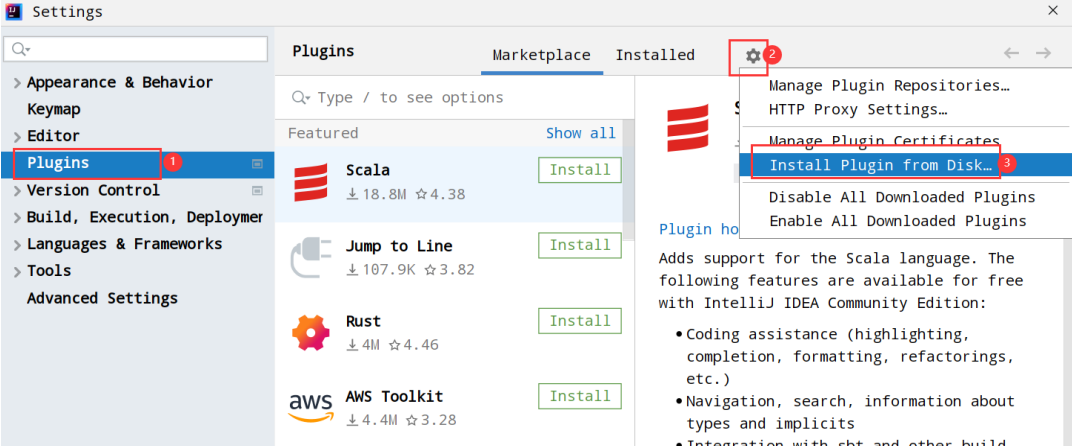Click the Scala plugin logo in list
Screen dimensions: 1072x446
[x=311, y=183]
